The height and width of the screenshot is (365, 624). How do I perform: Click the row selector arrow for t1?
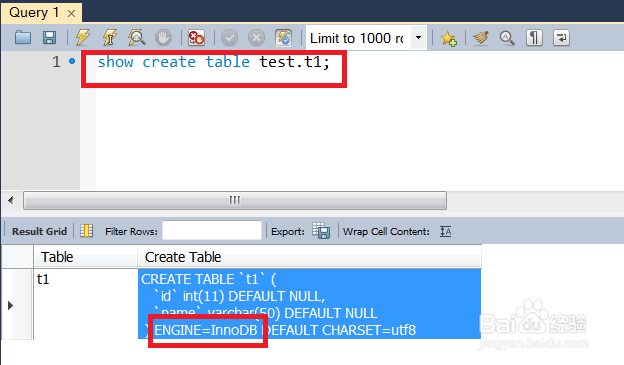click(11, 305)
